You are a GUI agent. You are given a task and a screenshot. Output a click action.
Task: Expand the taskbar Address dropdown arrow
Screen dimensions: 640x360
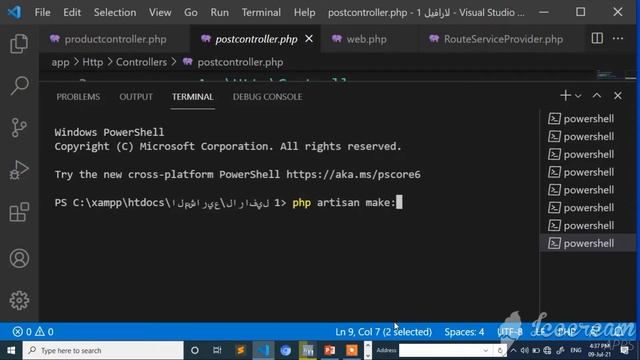tap(485, 350)
